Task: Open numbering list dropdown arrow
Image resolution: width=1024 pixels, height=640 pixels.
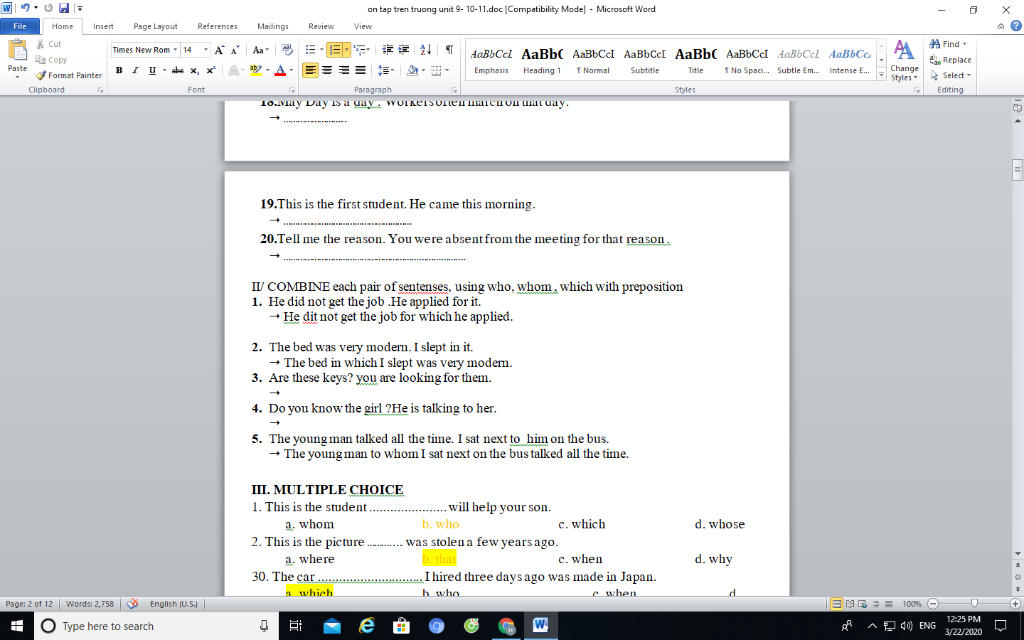Action: click(346, 50)
